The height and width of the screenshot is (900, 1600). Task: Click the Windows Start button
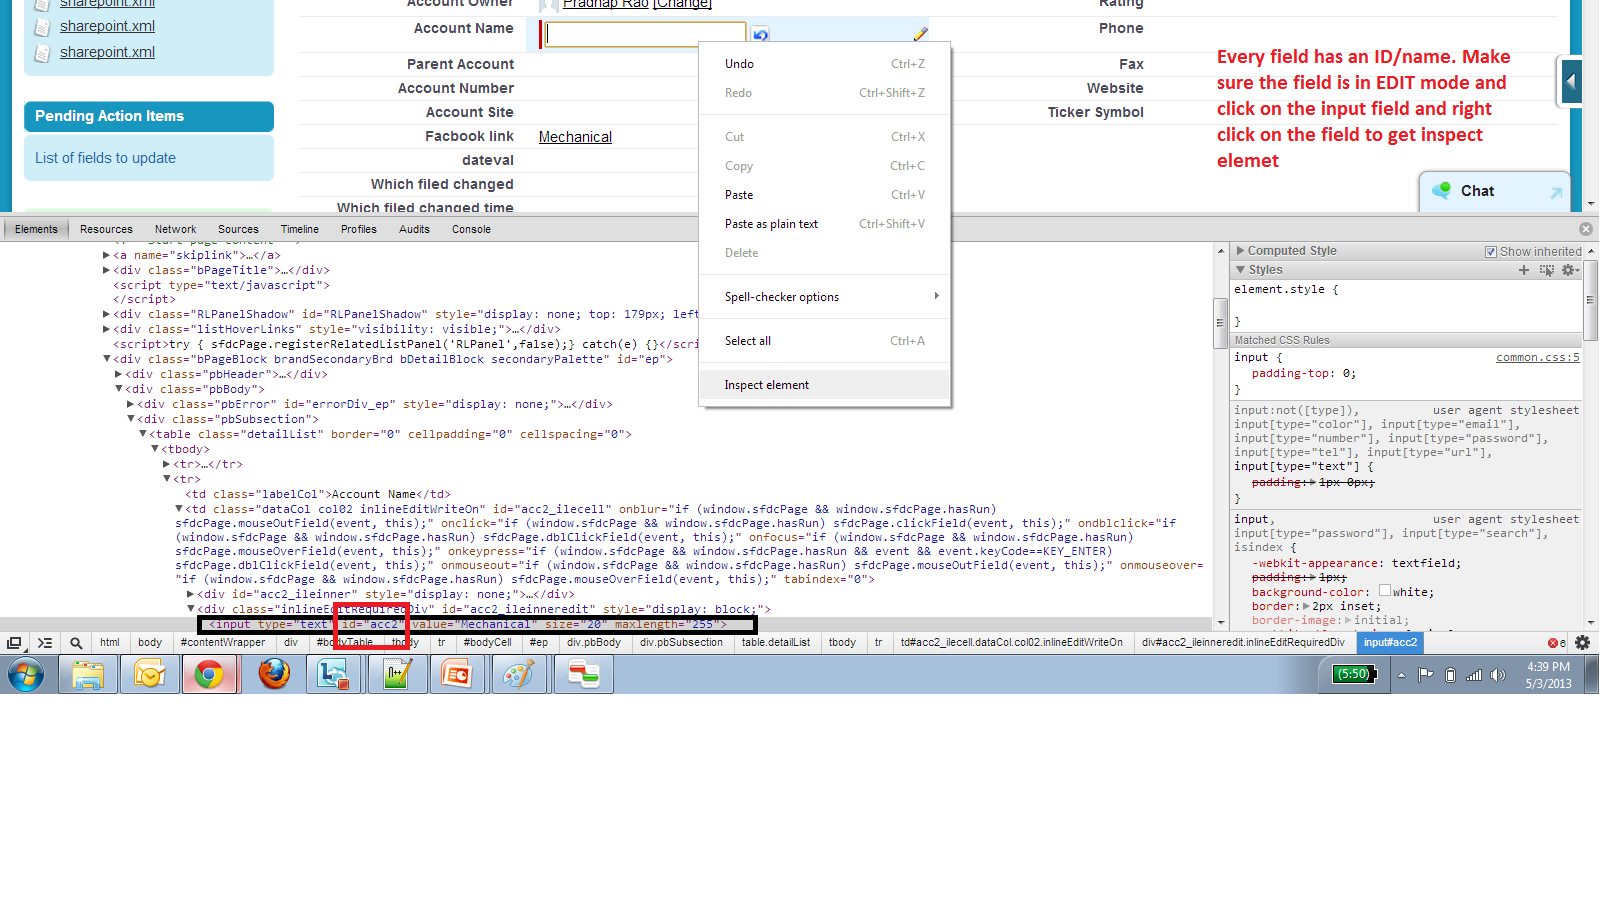(25, 675)
